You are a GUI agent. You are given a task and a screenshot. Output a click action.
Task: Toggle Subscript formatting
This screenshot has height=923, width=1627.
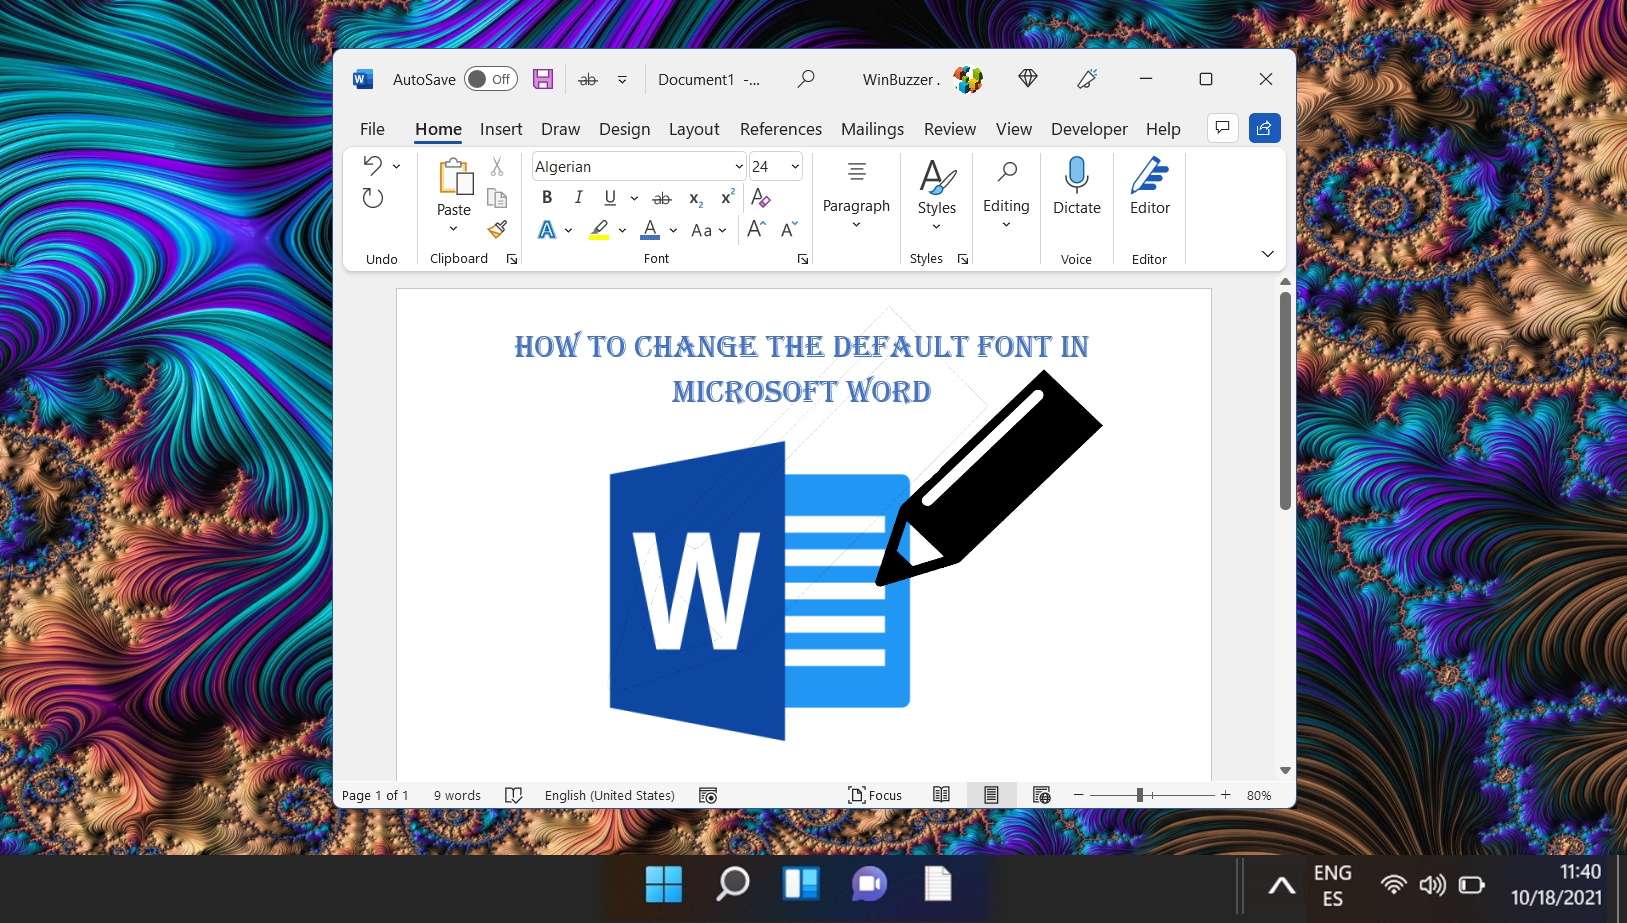(696, 198)
